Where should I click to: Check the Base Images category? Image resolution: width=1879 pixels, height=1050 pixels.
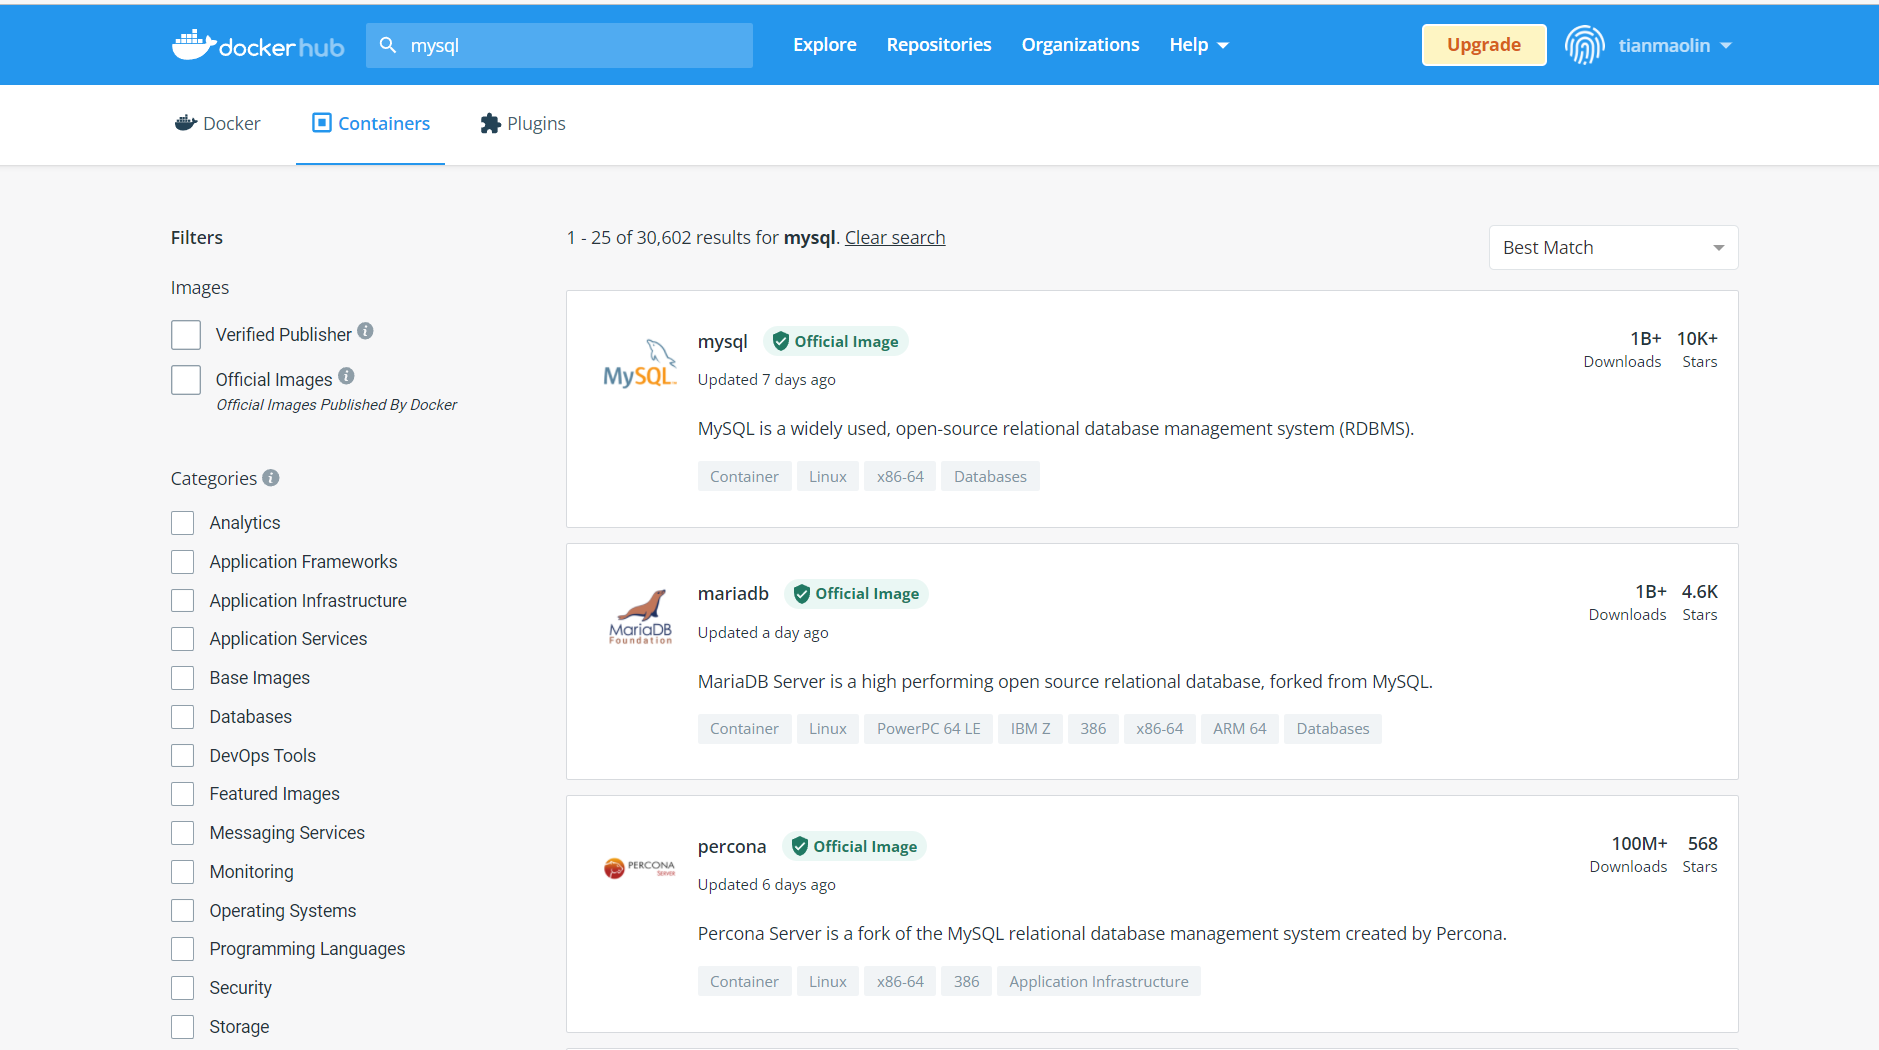point(182,678)
